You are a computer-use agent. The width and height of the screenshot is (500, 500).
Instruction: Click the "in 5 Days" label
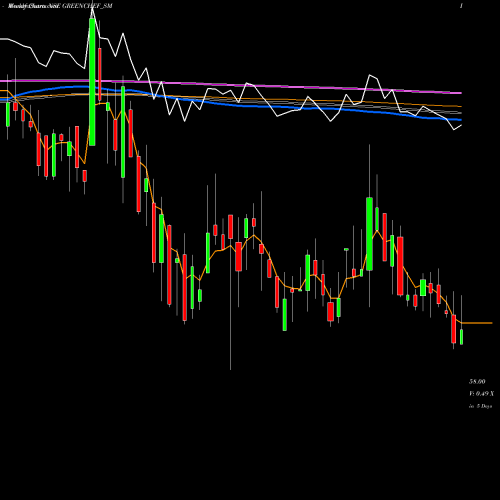pyautogui.click(x=480, y=406)
